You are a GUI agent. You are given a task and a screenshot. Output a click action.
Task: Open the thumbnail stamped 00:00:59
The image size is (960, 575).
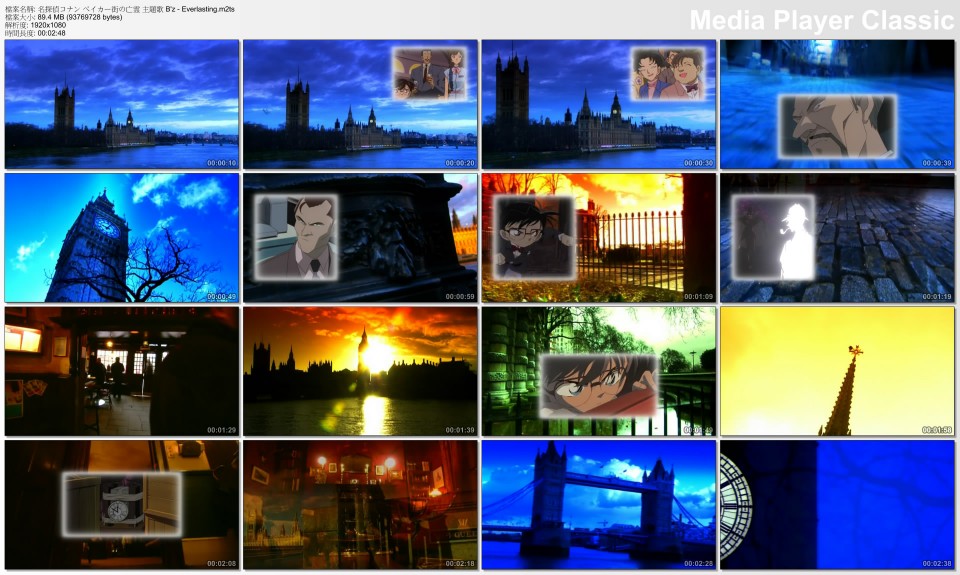360,238
